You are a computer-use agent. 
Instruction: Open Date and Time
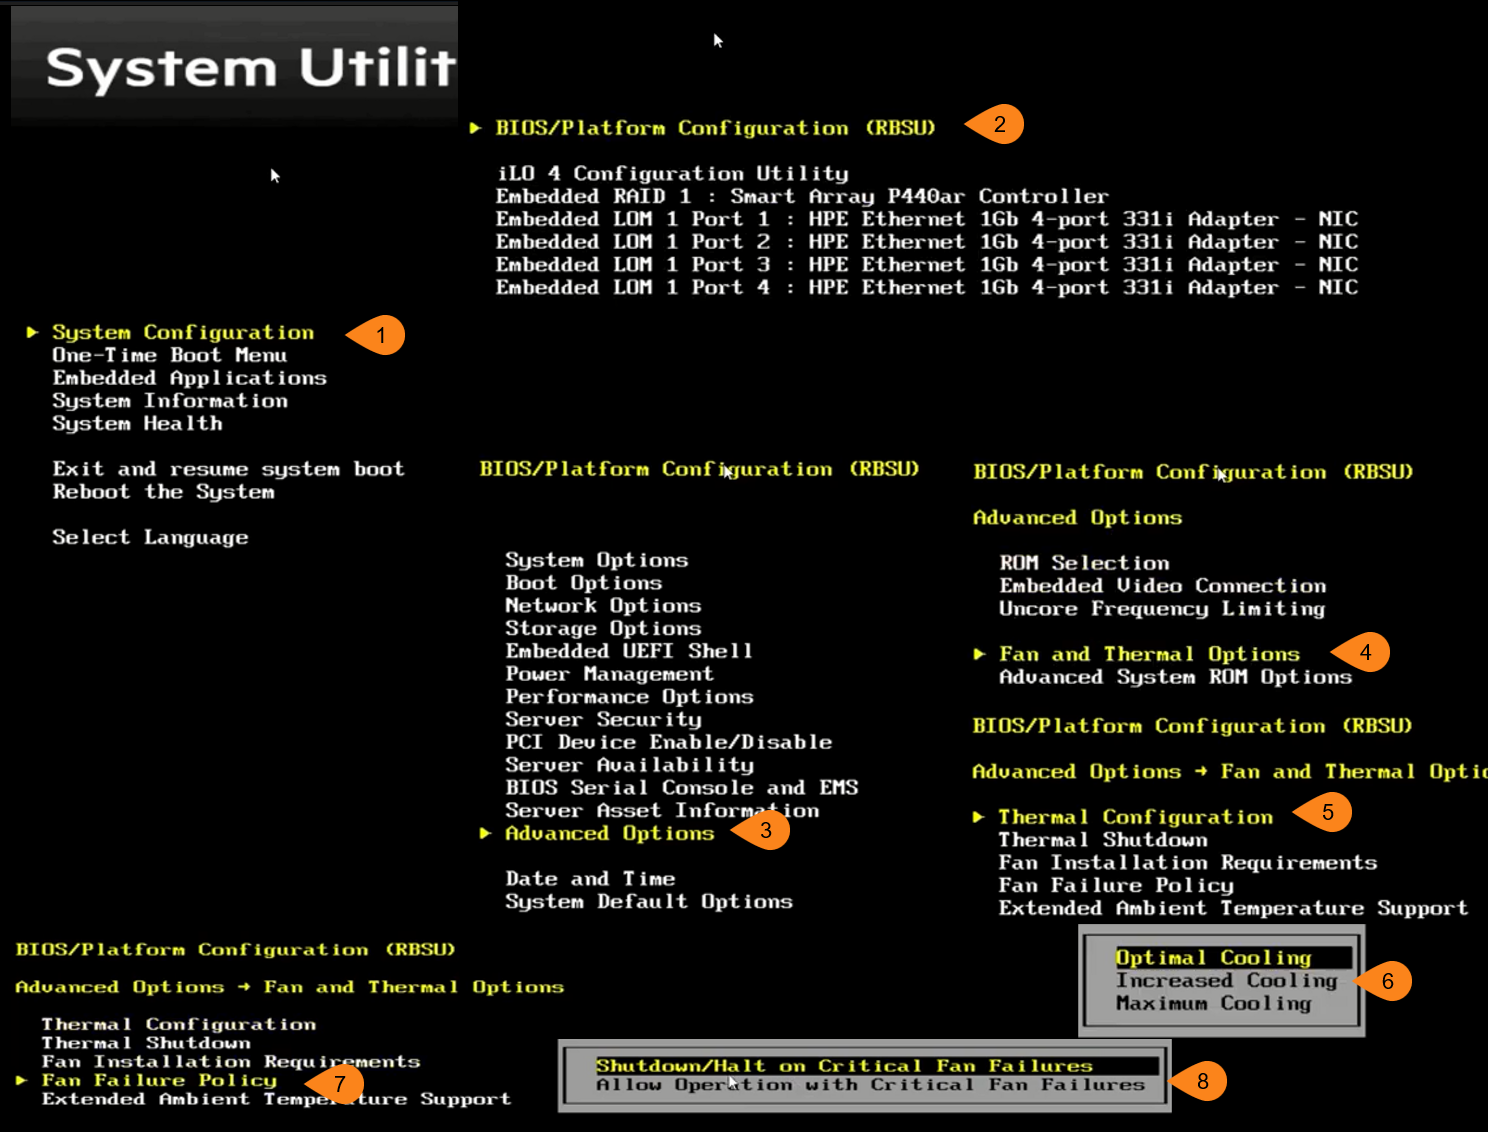tap(590, 879)
